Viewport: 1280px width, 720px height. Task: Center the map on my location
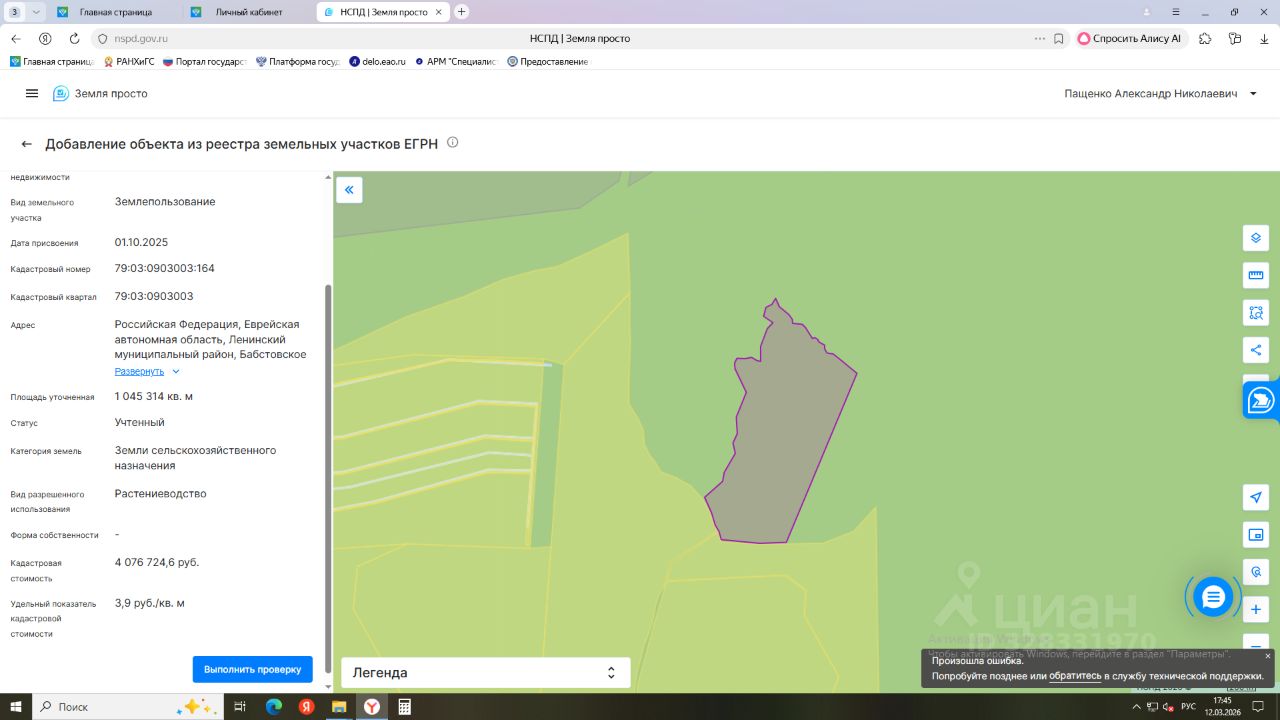[x=1256, y=497]
